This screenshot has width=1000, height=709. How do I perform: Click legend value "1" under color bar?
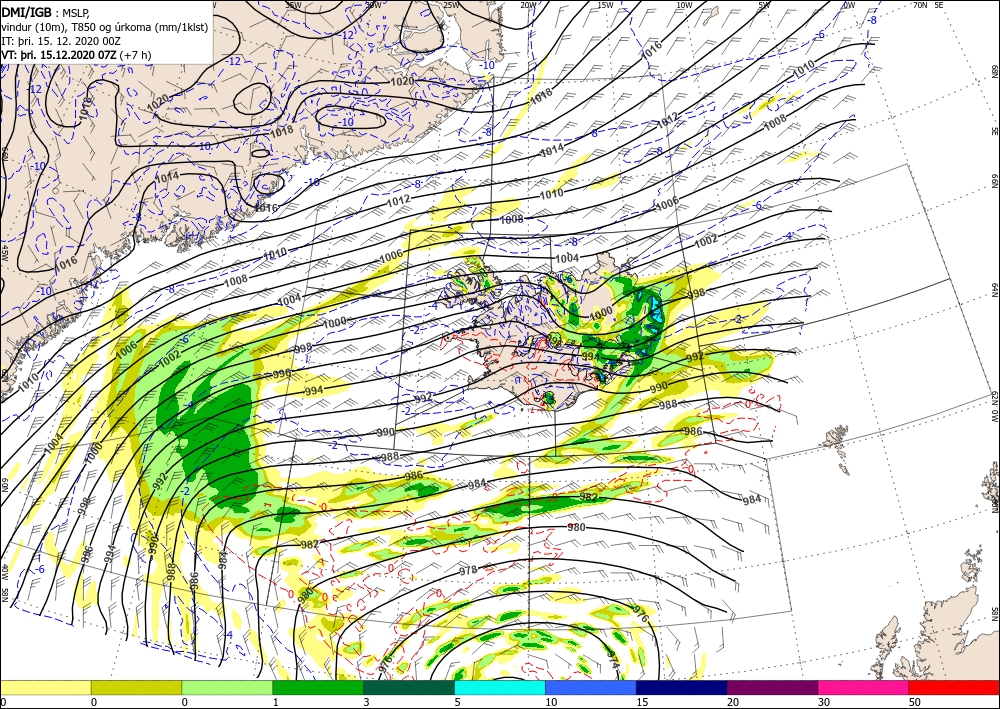click(x=276, y=702)
